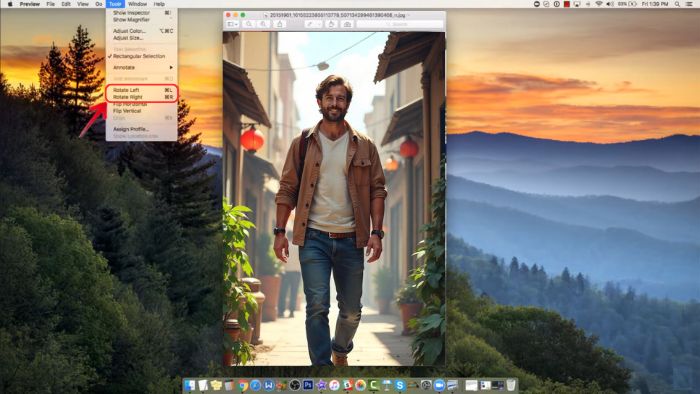Image resolution: width=700 pixels, height=394 pixels.
Task: Open Notification Center icon
Action: click(689, 4)
